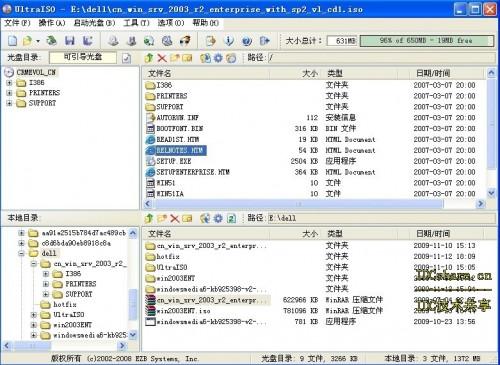Sort local list by 文件名 column header
This screenshot has width=500, height=365.
point(206,234)
